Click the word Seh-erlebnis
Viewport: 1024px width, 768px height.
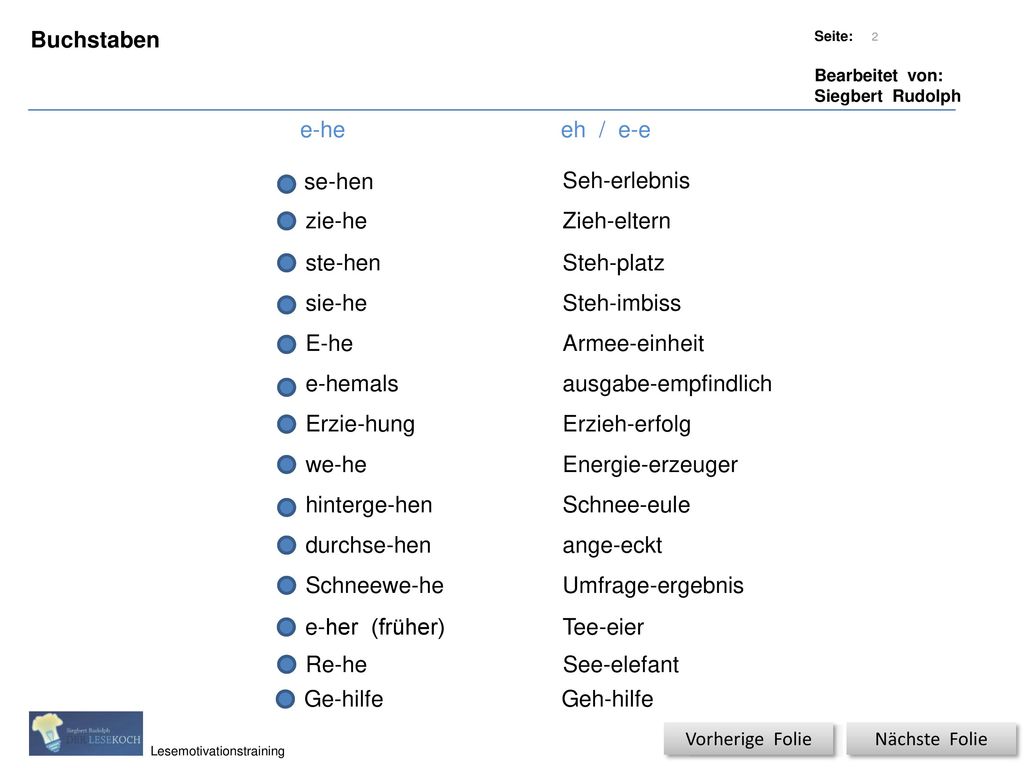point(626,181)
